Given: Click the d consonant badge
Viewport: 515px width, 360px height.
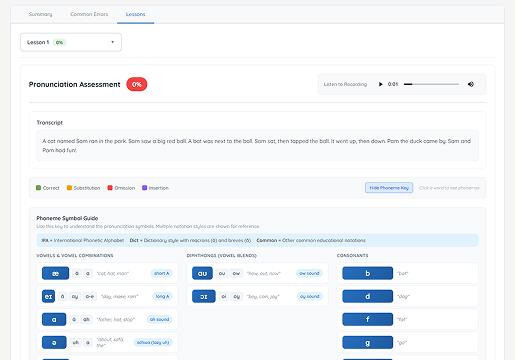Looking at the screenshot, I should pos(367,296).
